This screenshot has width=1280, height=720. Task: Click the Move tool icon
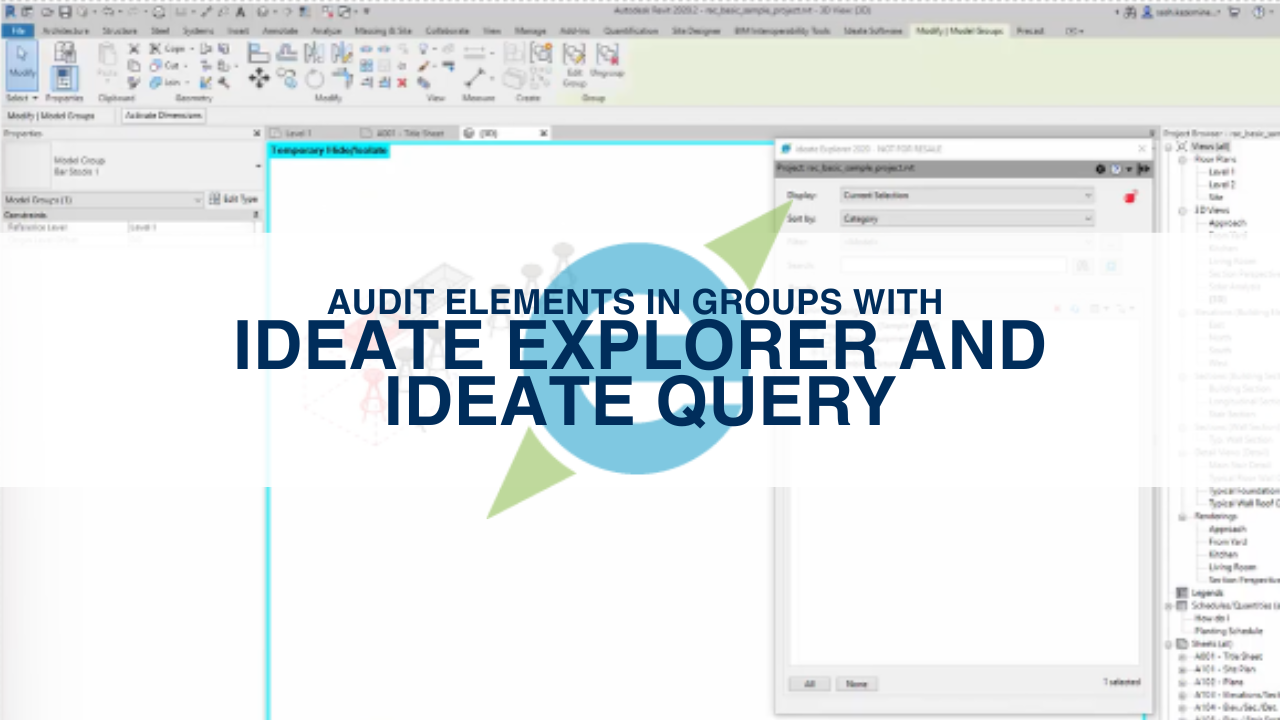click(259, 78)
